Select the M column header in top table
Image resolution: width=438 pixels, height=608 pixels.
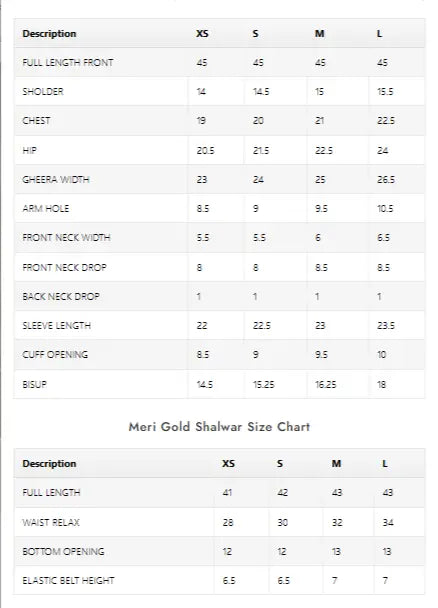[319, 34]
